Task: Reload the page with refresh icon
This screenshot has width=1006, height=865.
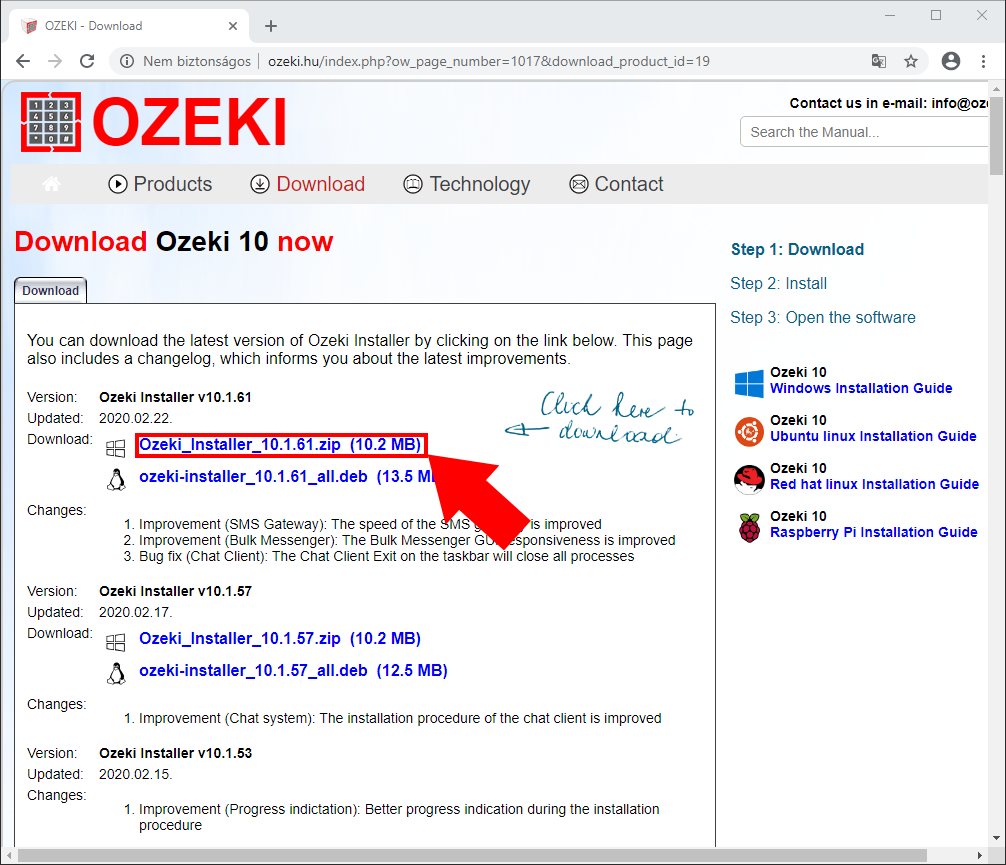Action: pyautogui.click(x=87, y=61)
